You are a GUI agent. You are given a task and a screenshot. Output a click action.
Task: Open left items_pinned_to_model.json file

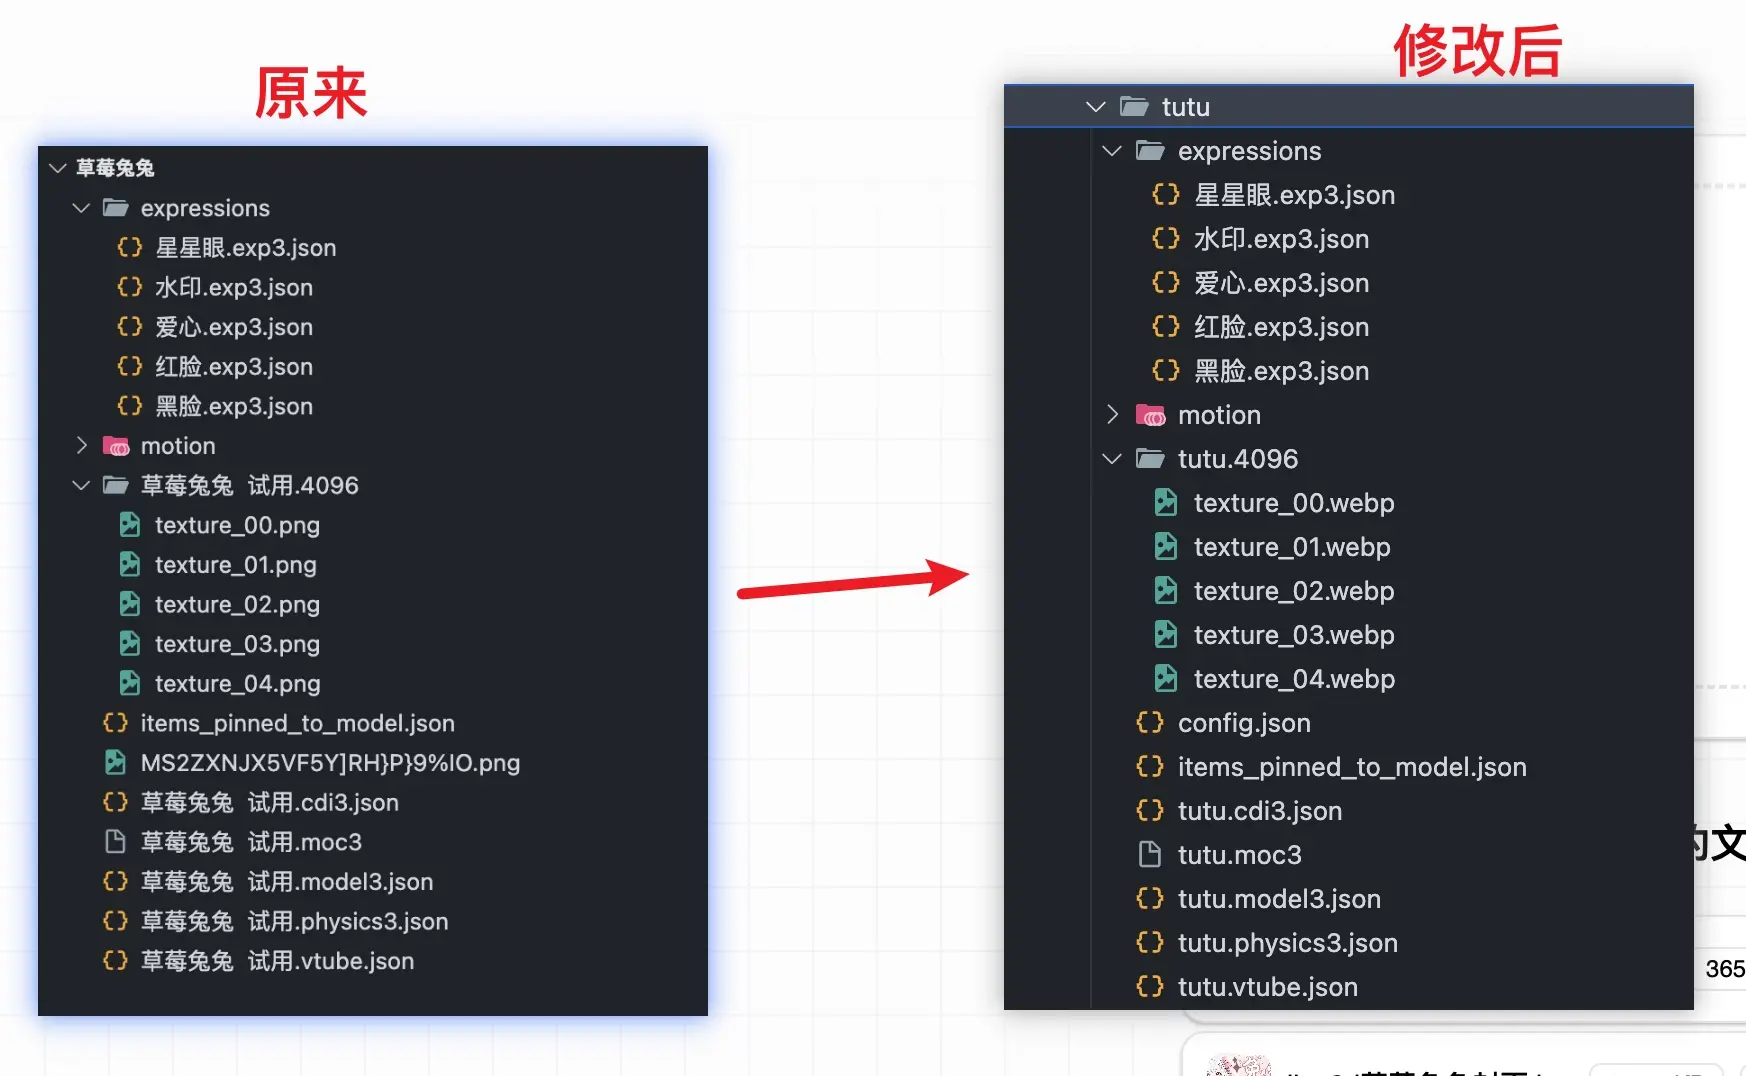click(297, 723)
